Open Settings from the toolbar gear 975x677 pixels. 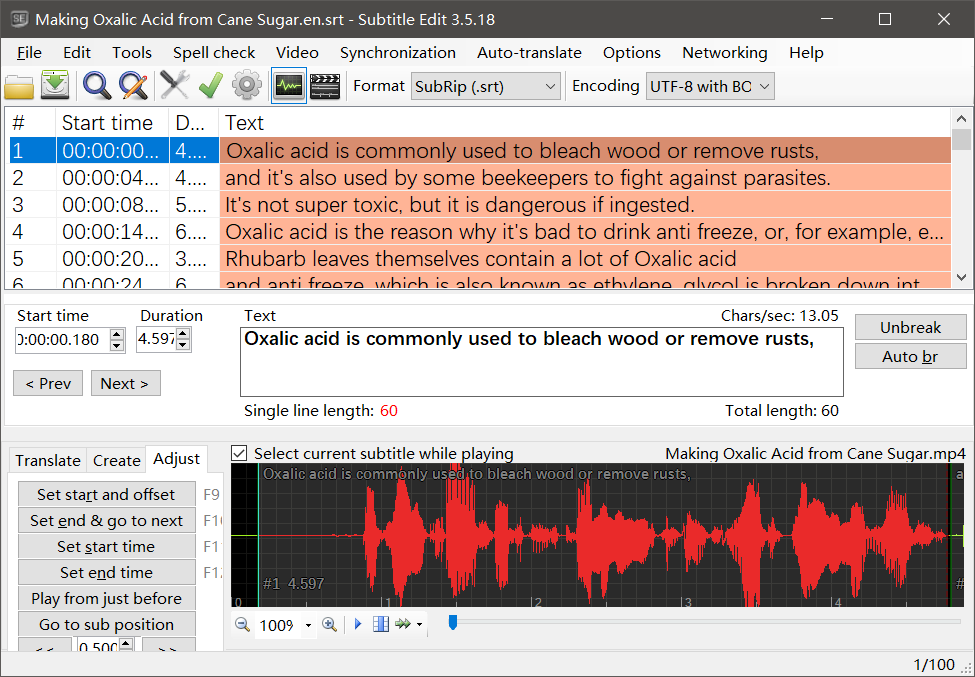click(246, 86)
